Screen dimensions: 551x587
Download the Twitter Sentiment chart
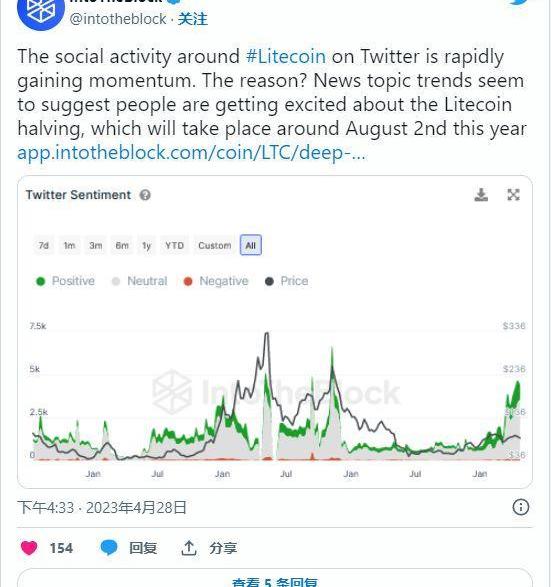(x=481, y=195)
